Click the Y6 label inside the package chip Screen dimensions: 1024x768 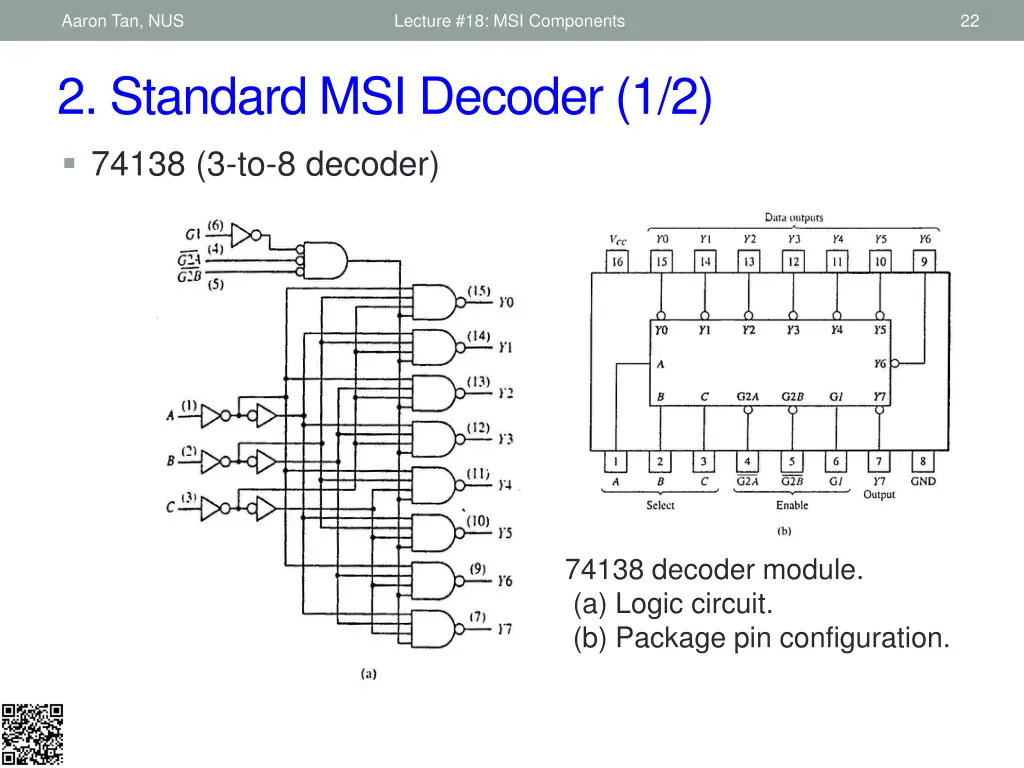click(x=880, y=364)
